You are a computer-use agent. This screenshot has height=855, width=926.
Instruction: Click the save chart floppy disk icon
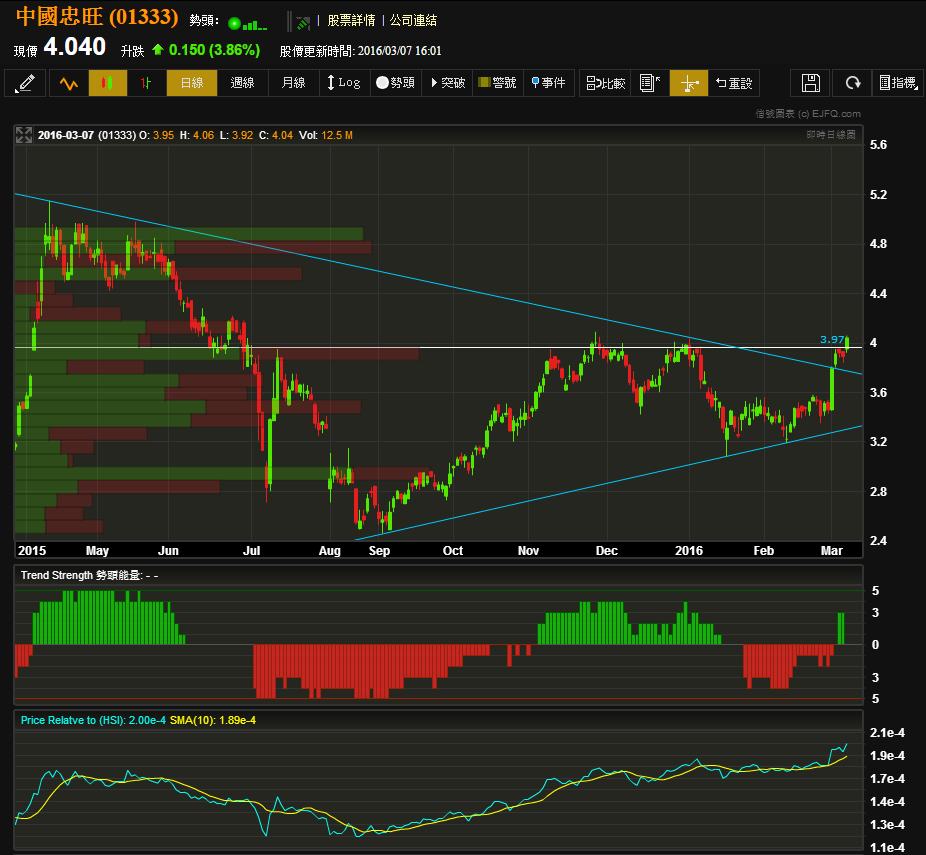pyautogui.click(x=811, y=83)
